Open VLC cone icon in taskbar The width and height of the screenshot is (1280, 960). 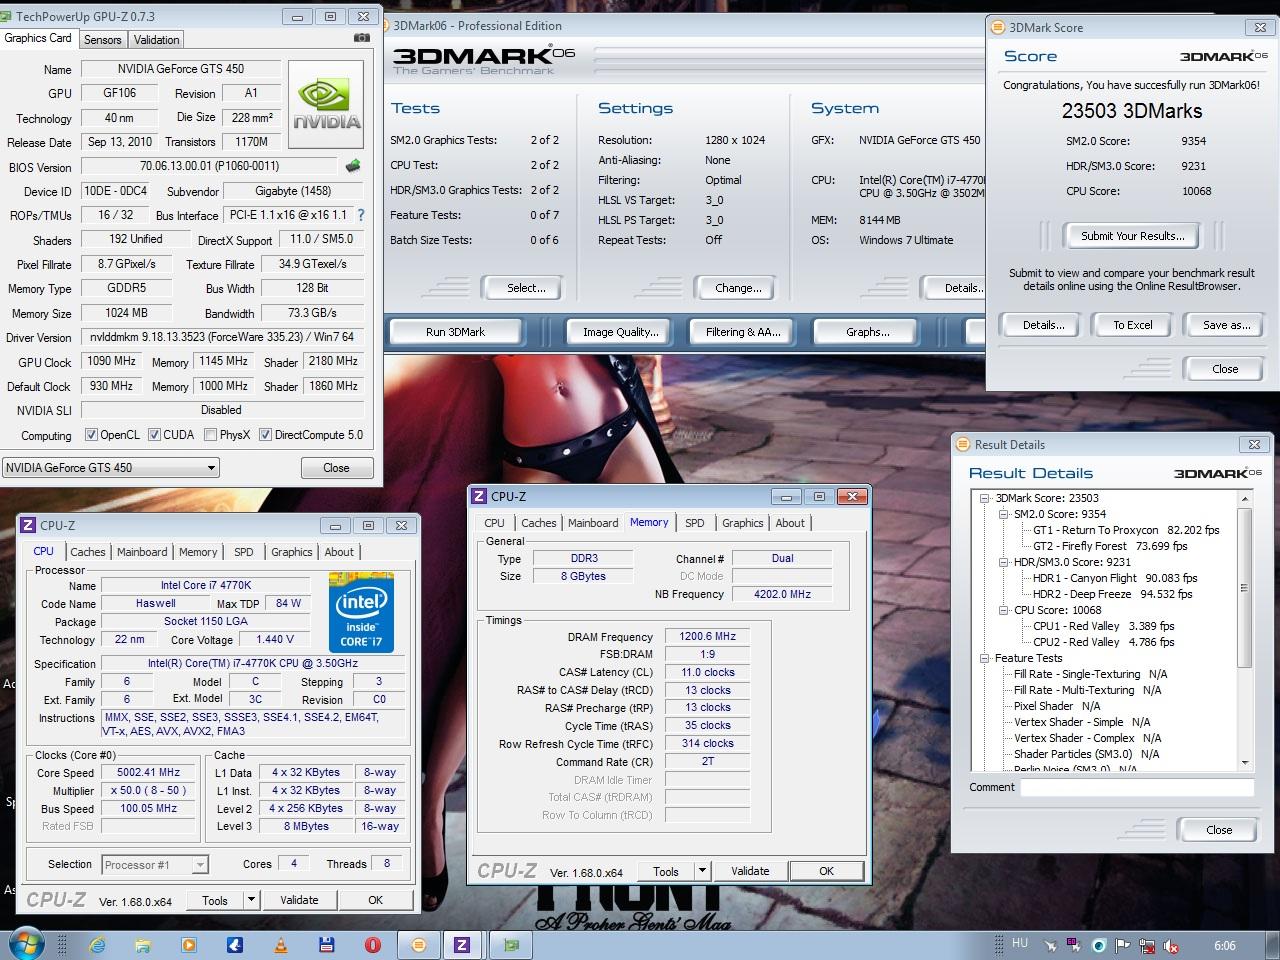[x=281, y=944]
